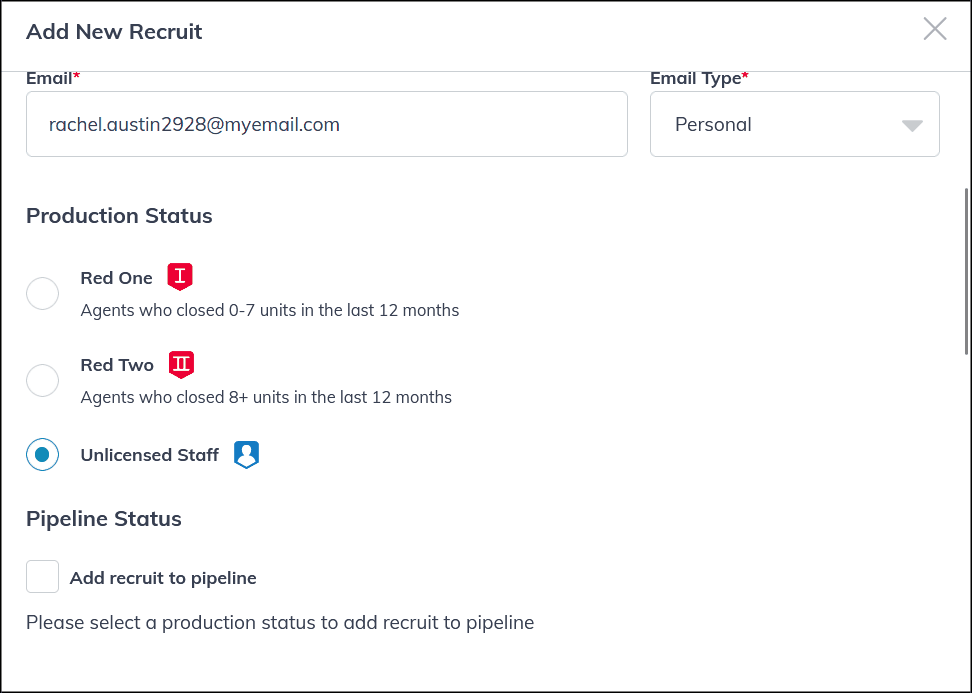Click the selected Unlicensed Staff radio button
Screen dimensions: 972x693
pyautogui.click(x=42, y=454)
